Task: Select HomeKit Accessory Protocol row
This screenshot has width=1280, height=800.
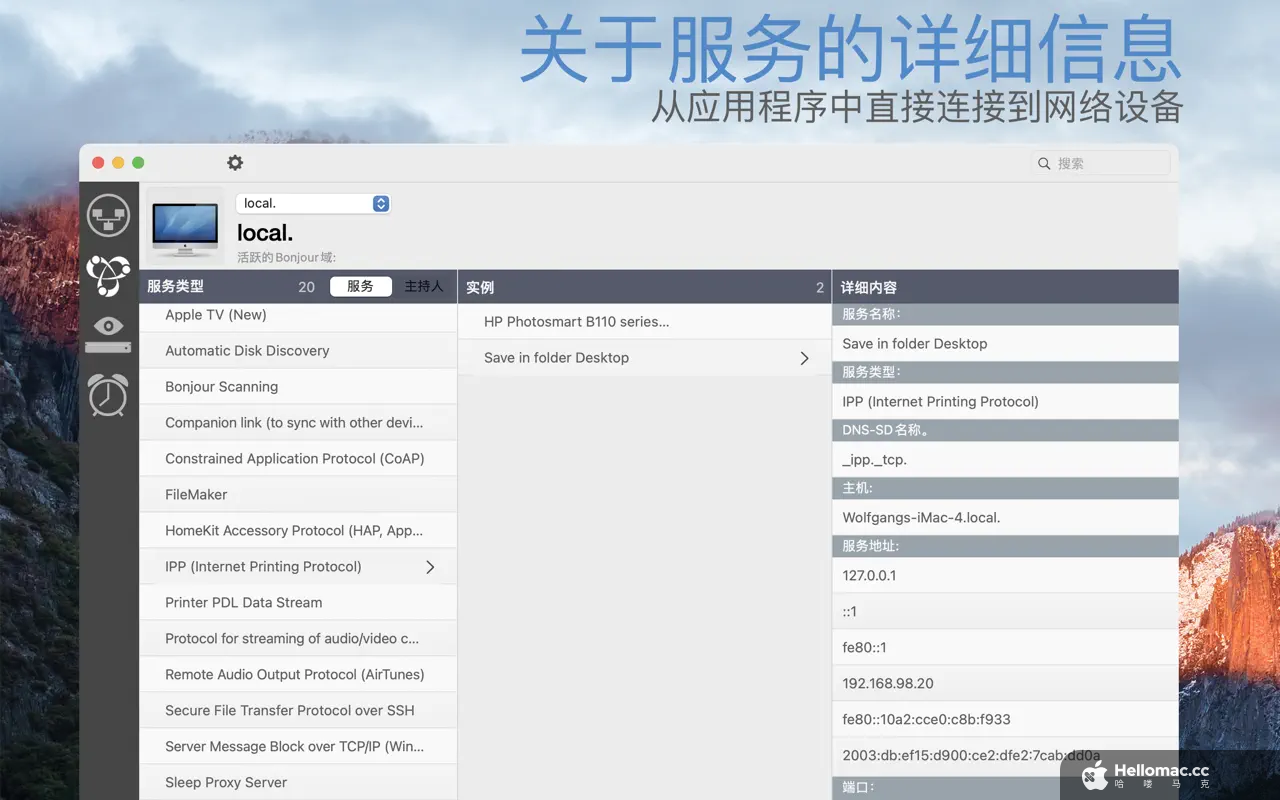Action: point(298,531)
